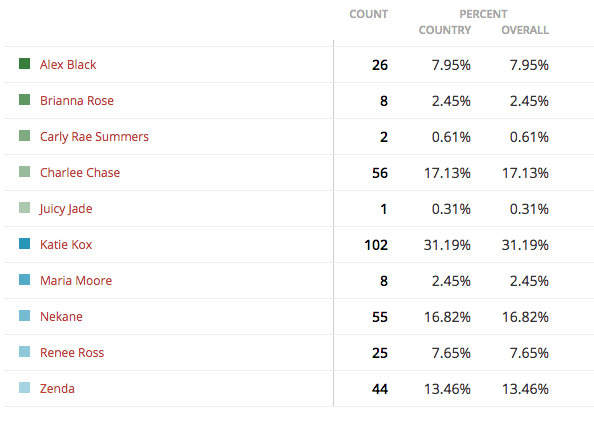Click green swatch beside Brianna Rose

[x=25, y=100]
